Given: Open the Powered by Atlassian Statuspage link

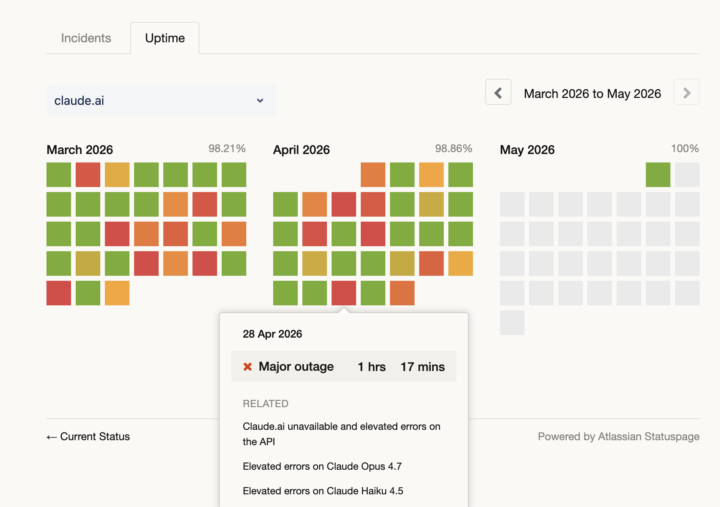Looking at the screenshot, I should click(x=619, y=436).
